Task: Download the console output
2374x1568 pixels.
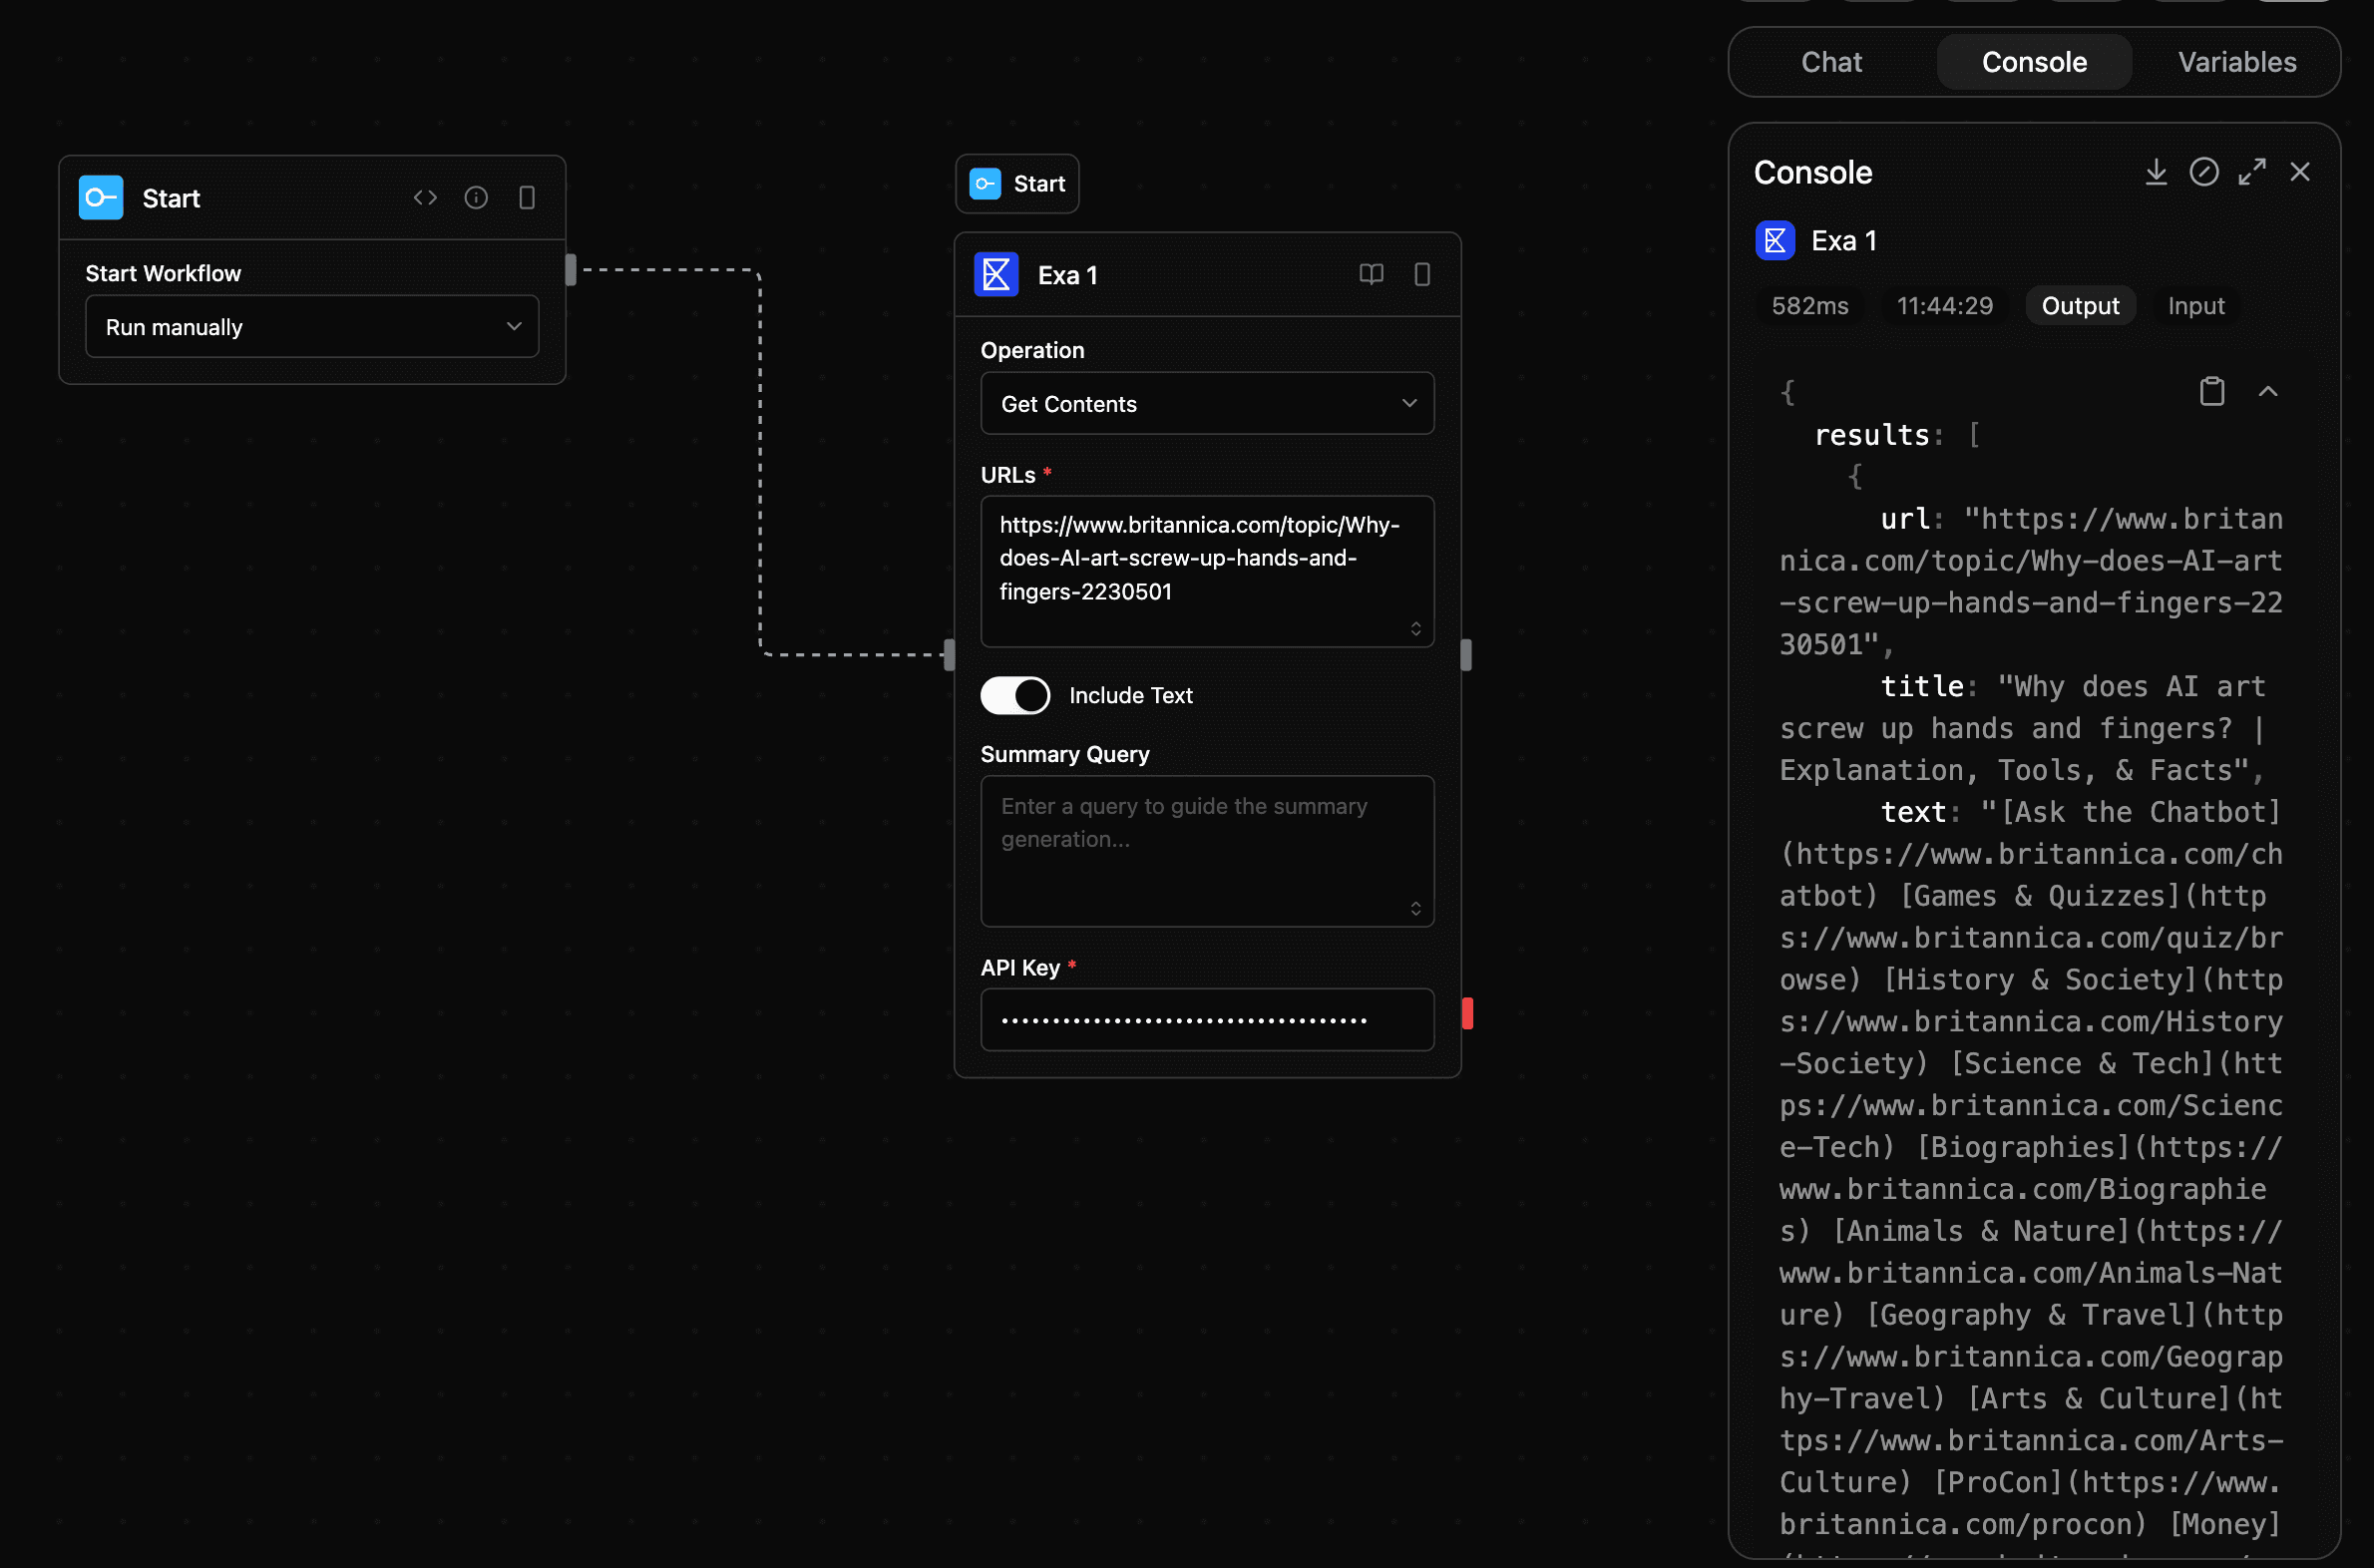Action: (x=2156, y=172)
